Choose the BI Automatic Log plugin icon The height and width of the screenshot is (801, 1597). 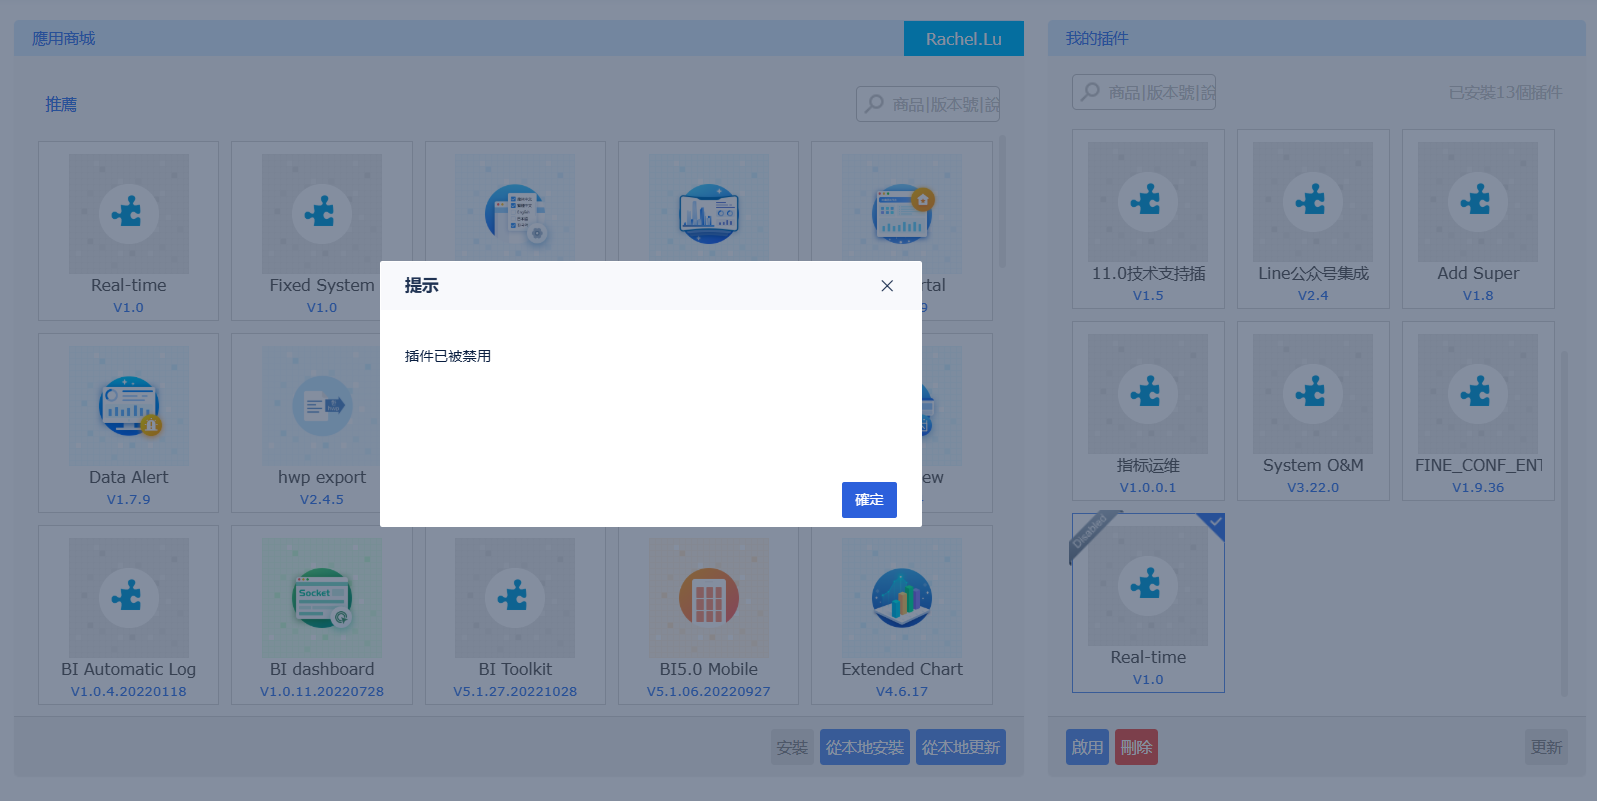(129, 597)
